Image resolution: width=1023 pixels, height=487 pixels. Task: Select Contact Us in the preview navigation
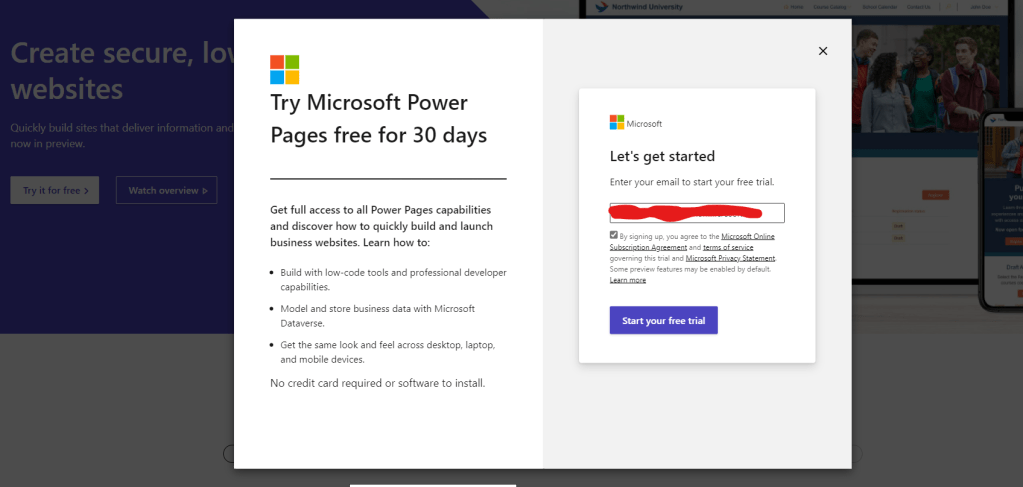click(916, 8)
